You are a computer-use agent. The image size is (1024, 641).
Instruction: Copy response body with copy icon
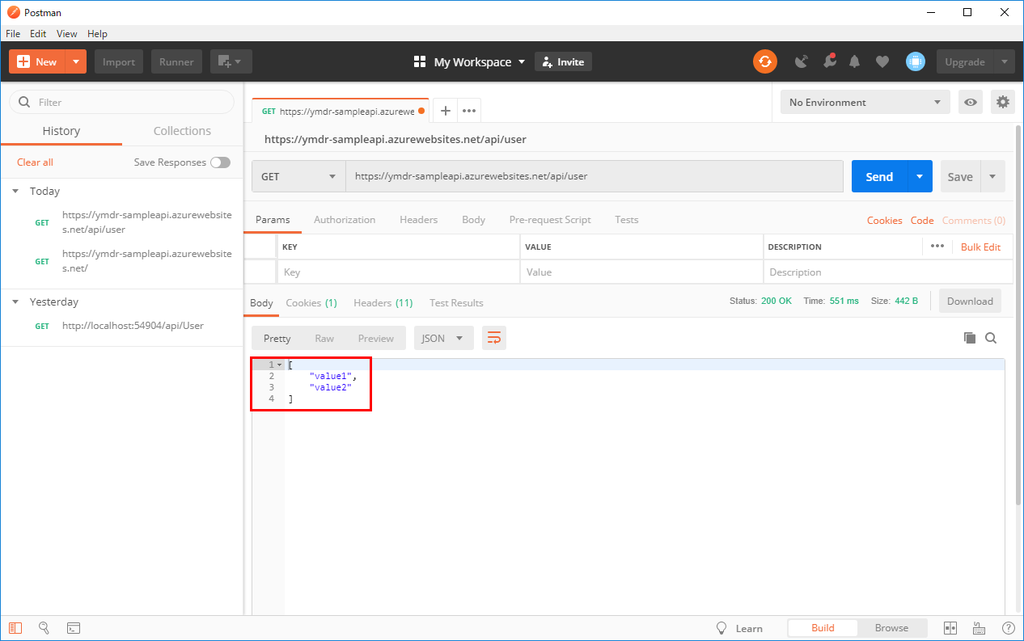tap(970, 337)
